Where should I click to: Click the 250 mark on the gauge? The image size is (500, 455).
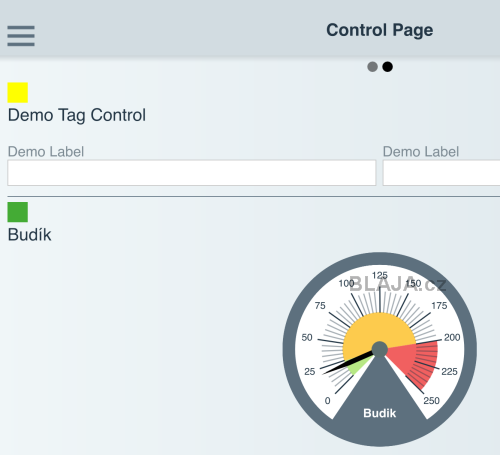pyautogui.click(x=431, y=400)
